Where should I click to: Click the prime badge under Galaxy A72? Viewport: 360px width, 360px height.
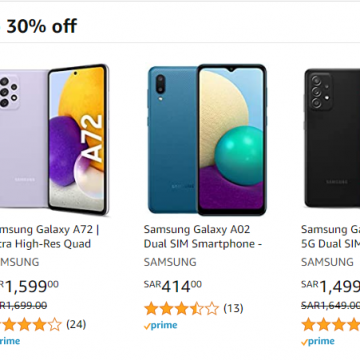coord(10,341)
